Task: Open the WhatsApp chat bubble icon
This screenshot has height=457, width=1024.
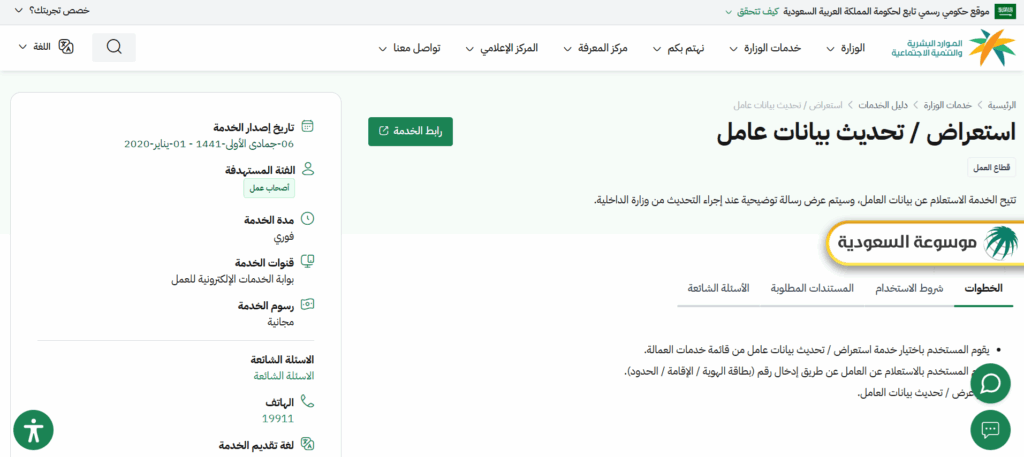Action: pyautogui.click(x=990, y=383)
